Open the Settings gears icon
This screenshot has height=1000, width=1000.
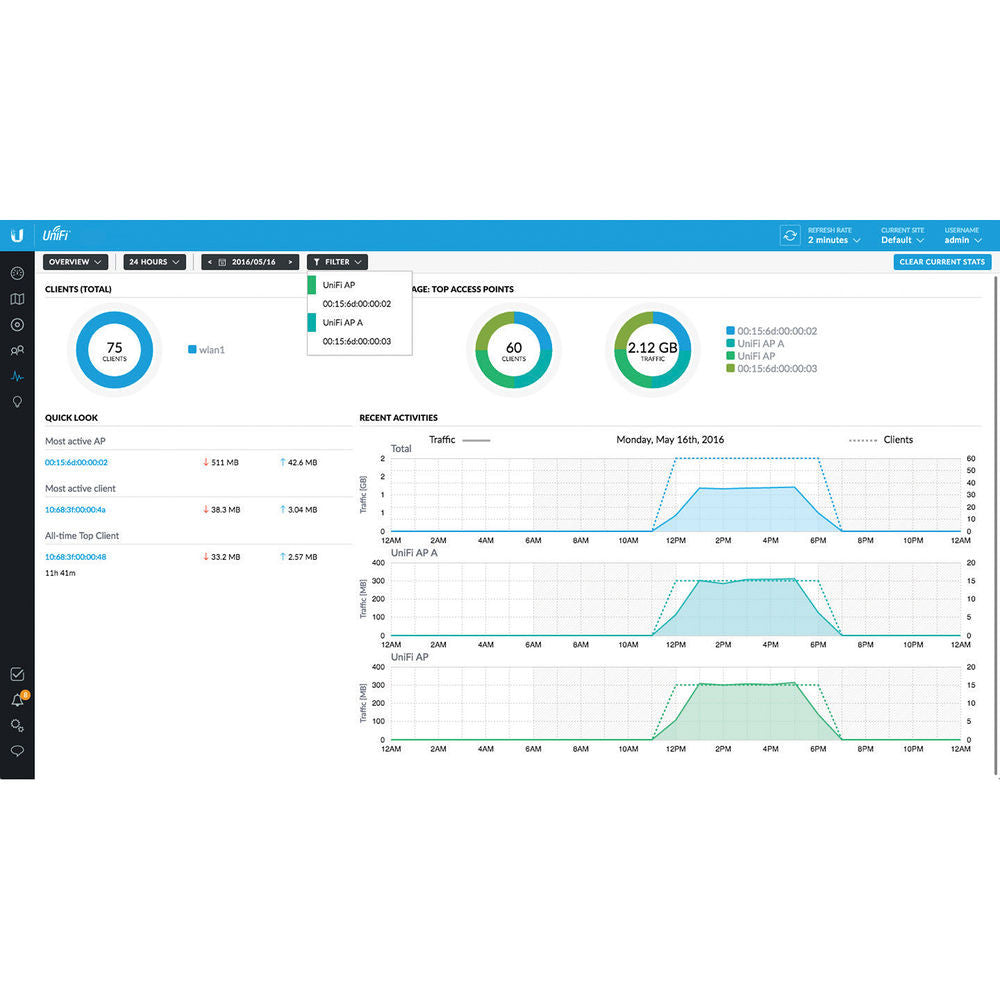coord(17,725)
